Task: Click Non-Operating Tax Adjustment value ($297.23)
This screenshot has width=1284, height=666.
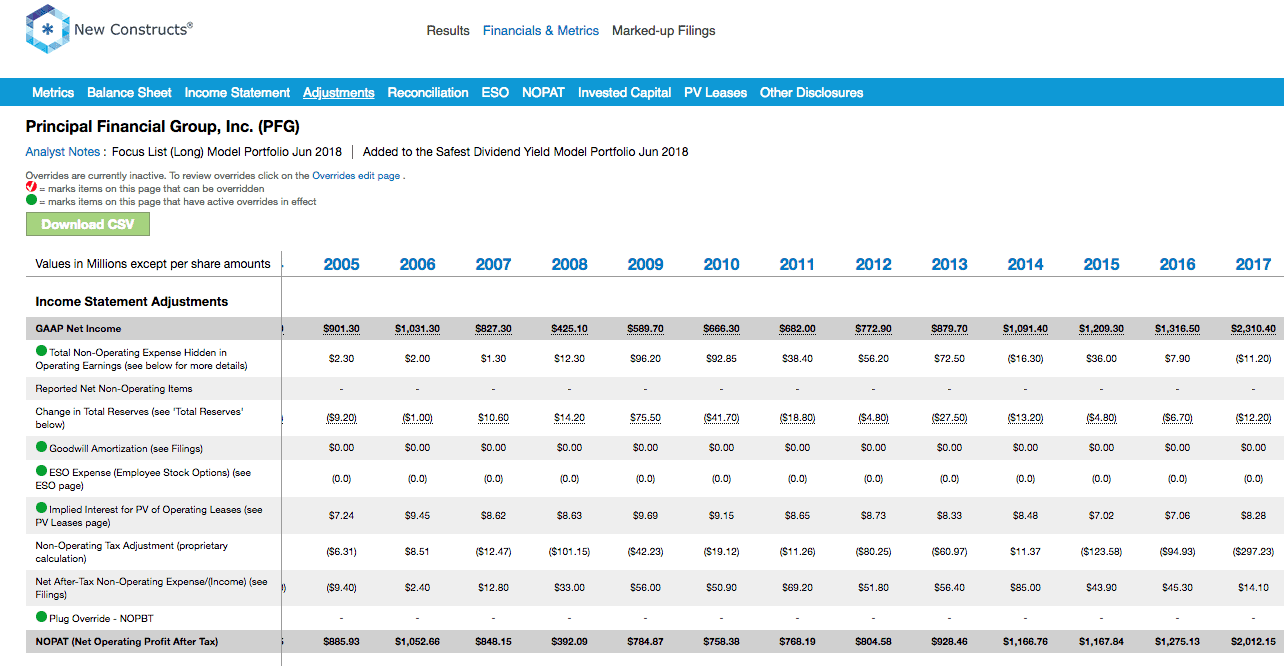Action: [x=1253, y=552]
